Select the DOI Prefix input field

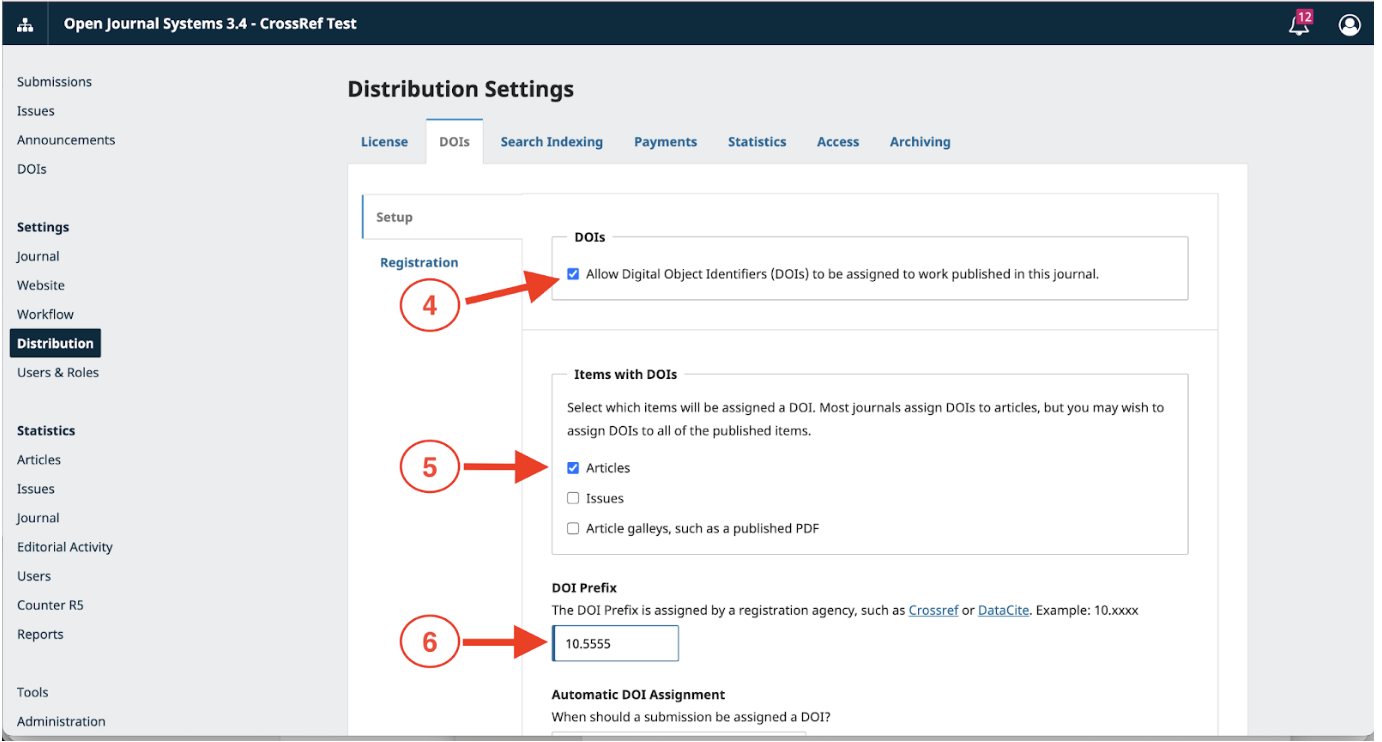tap(614, 643)
